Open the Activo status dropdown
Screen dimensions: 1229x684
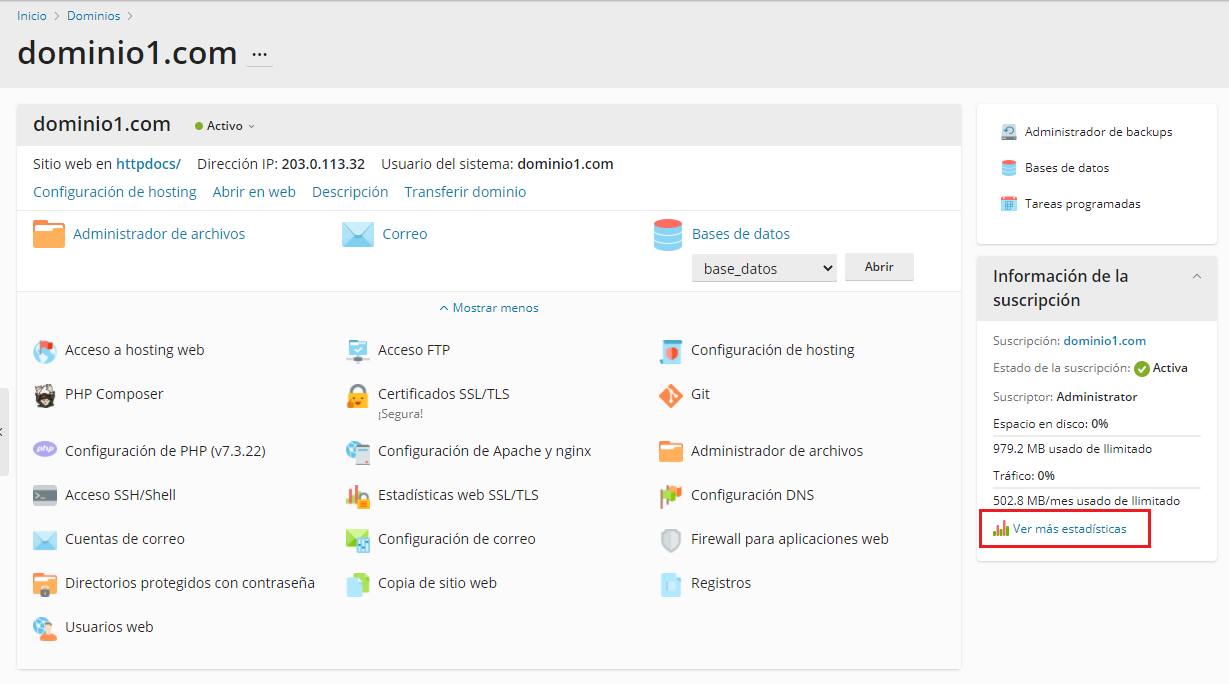[x=225, y=126]
